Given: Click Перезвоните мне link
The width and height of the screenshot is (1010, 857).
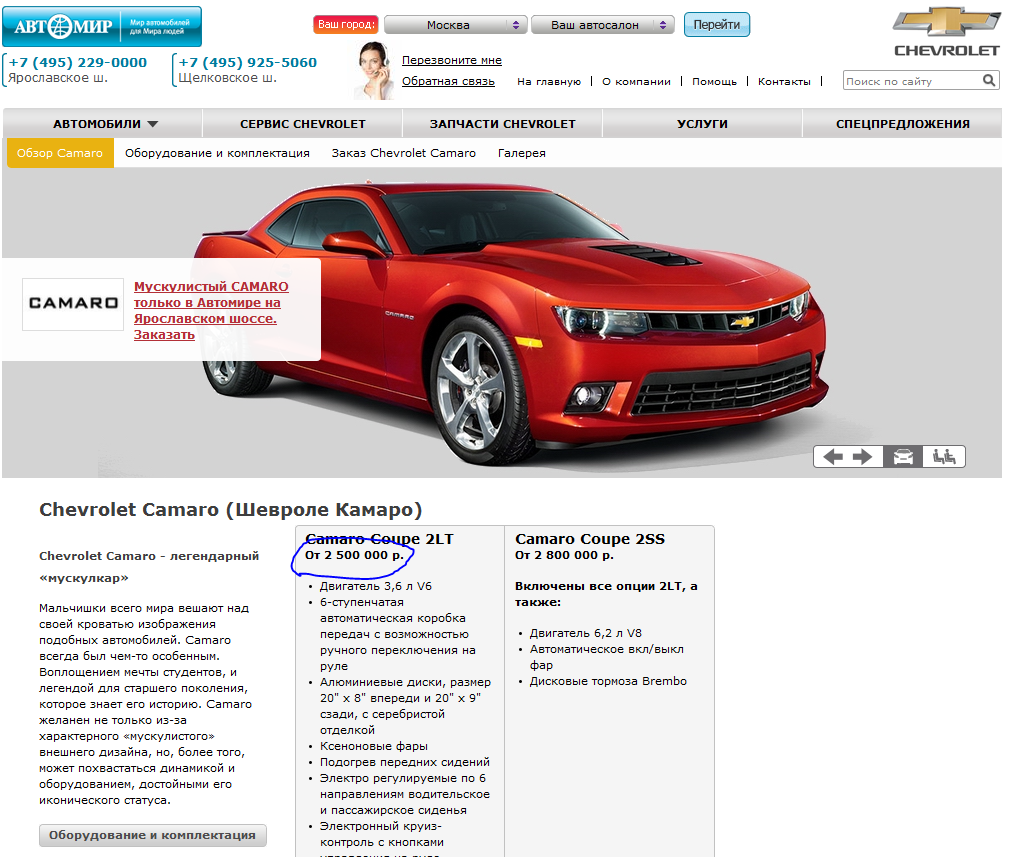Looking at the screenshot, I should point(452,60).
